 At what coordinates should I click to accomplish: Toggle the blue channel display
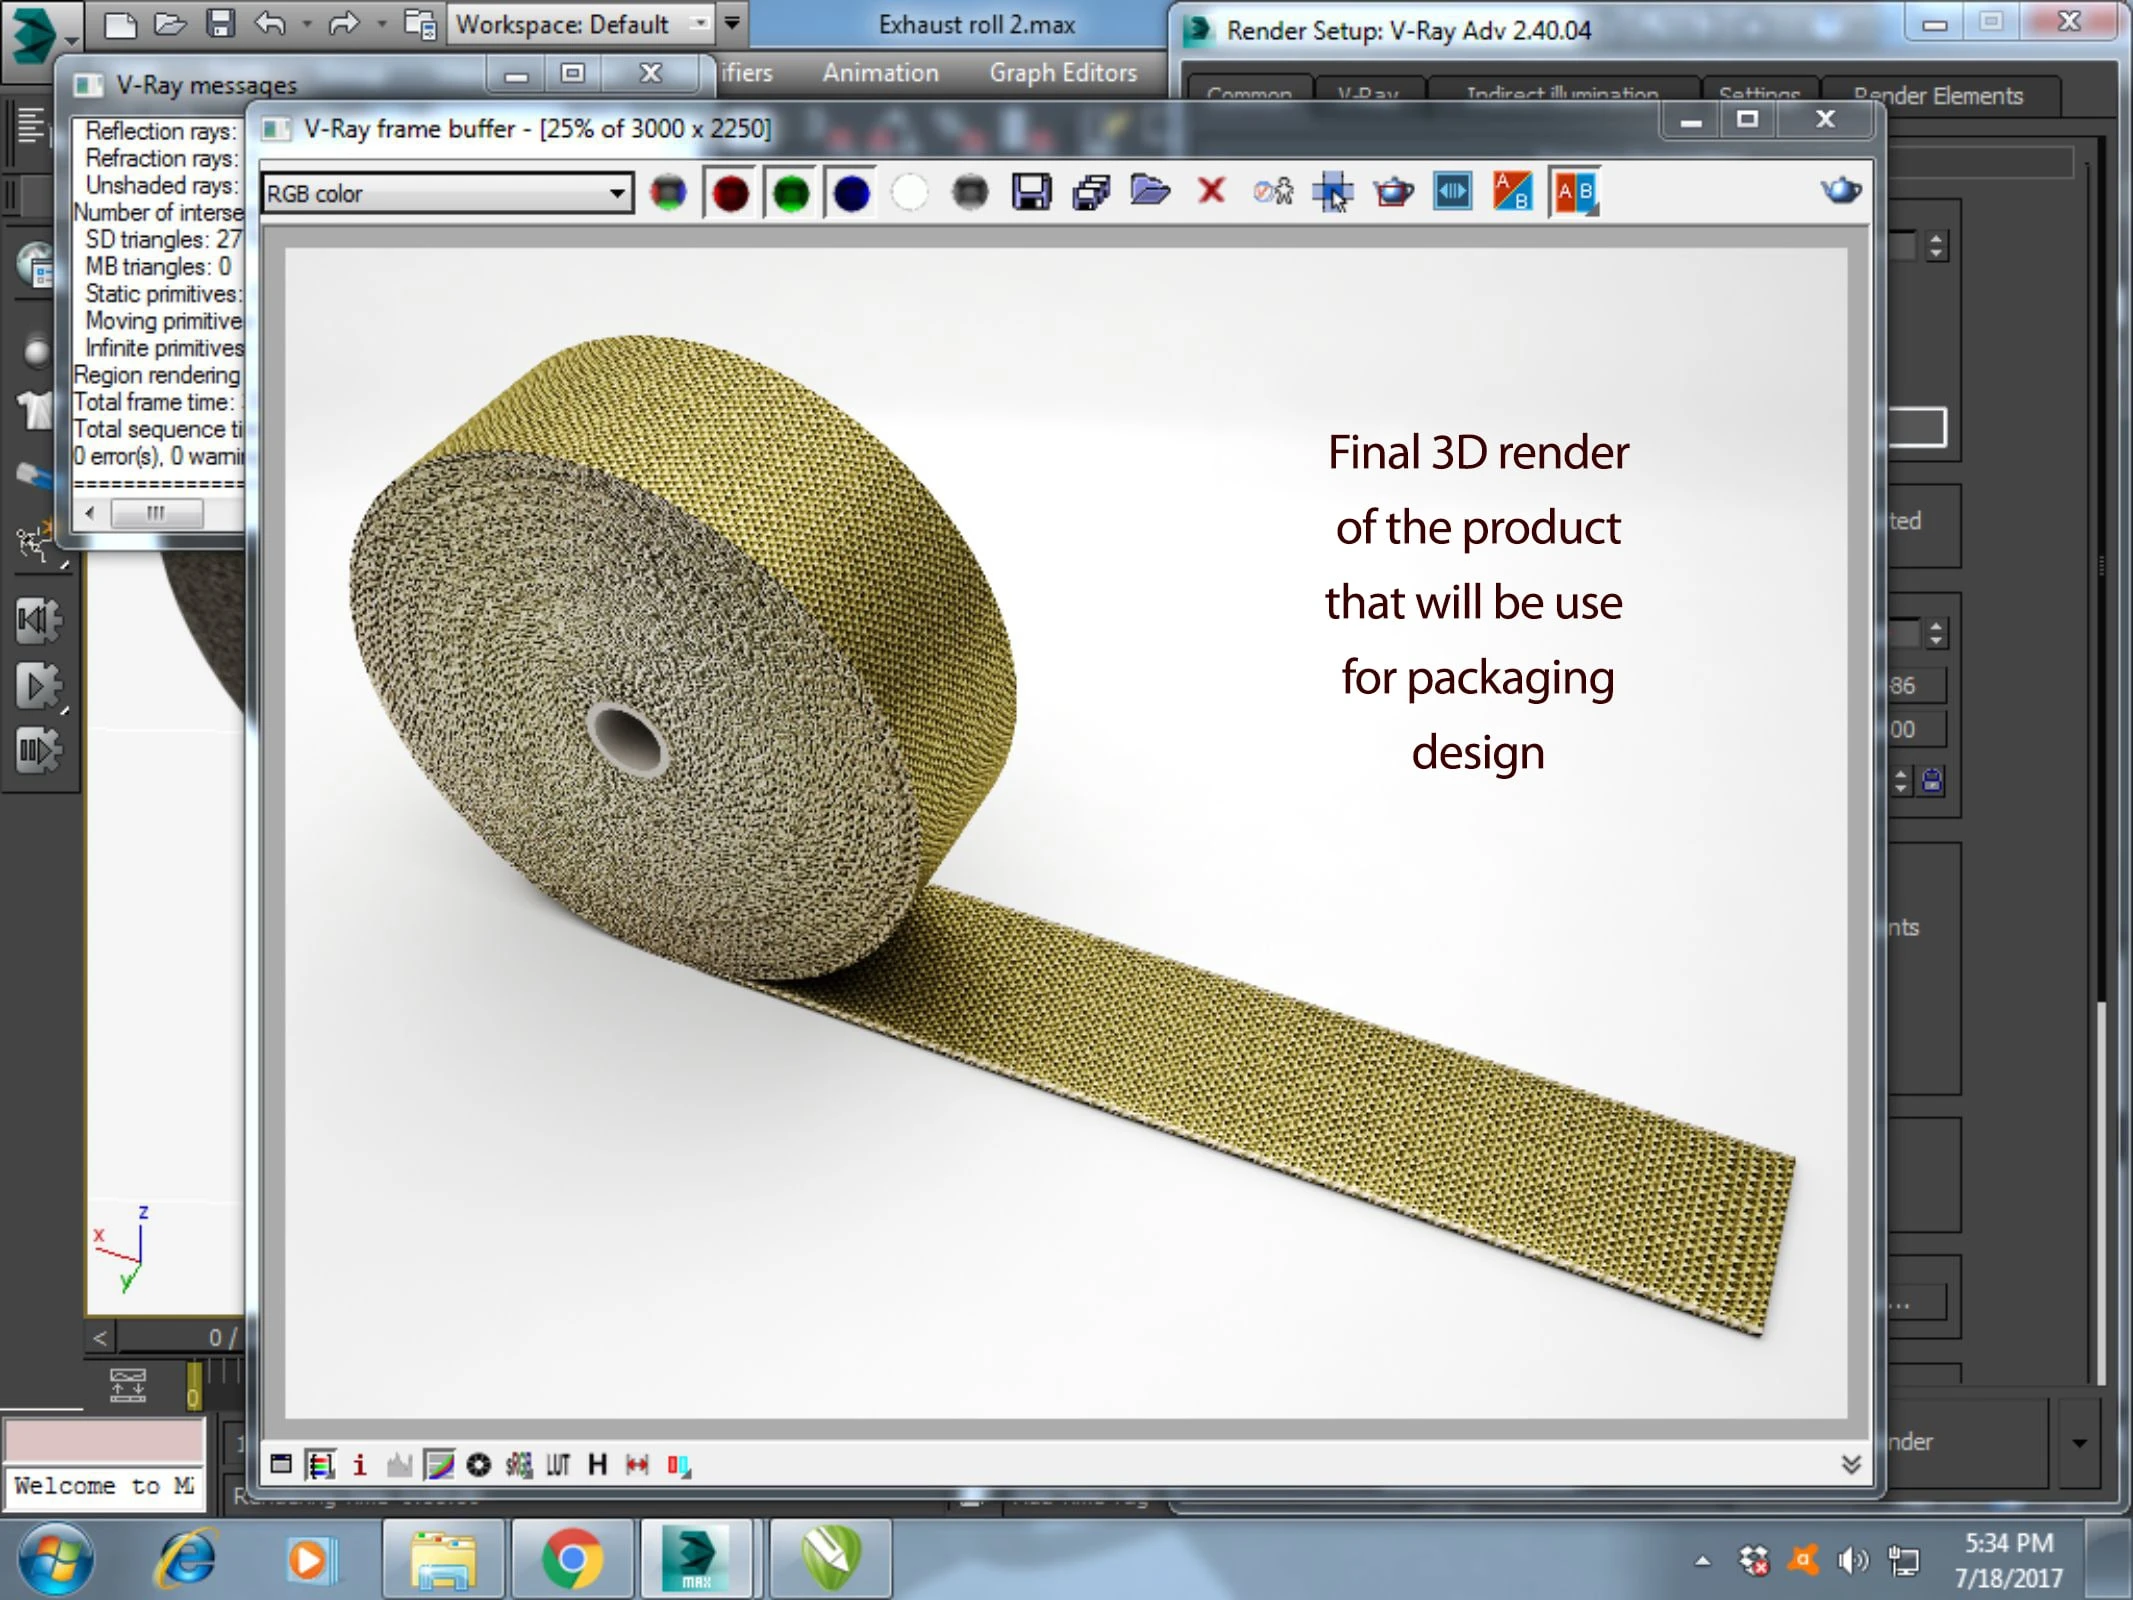tap(851, 192)
